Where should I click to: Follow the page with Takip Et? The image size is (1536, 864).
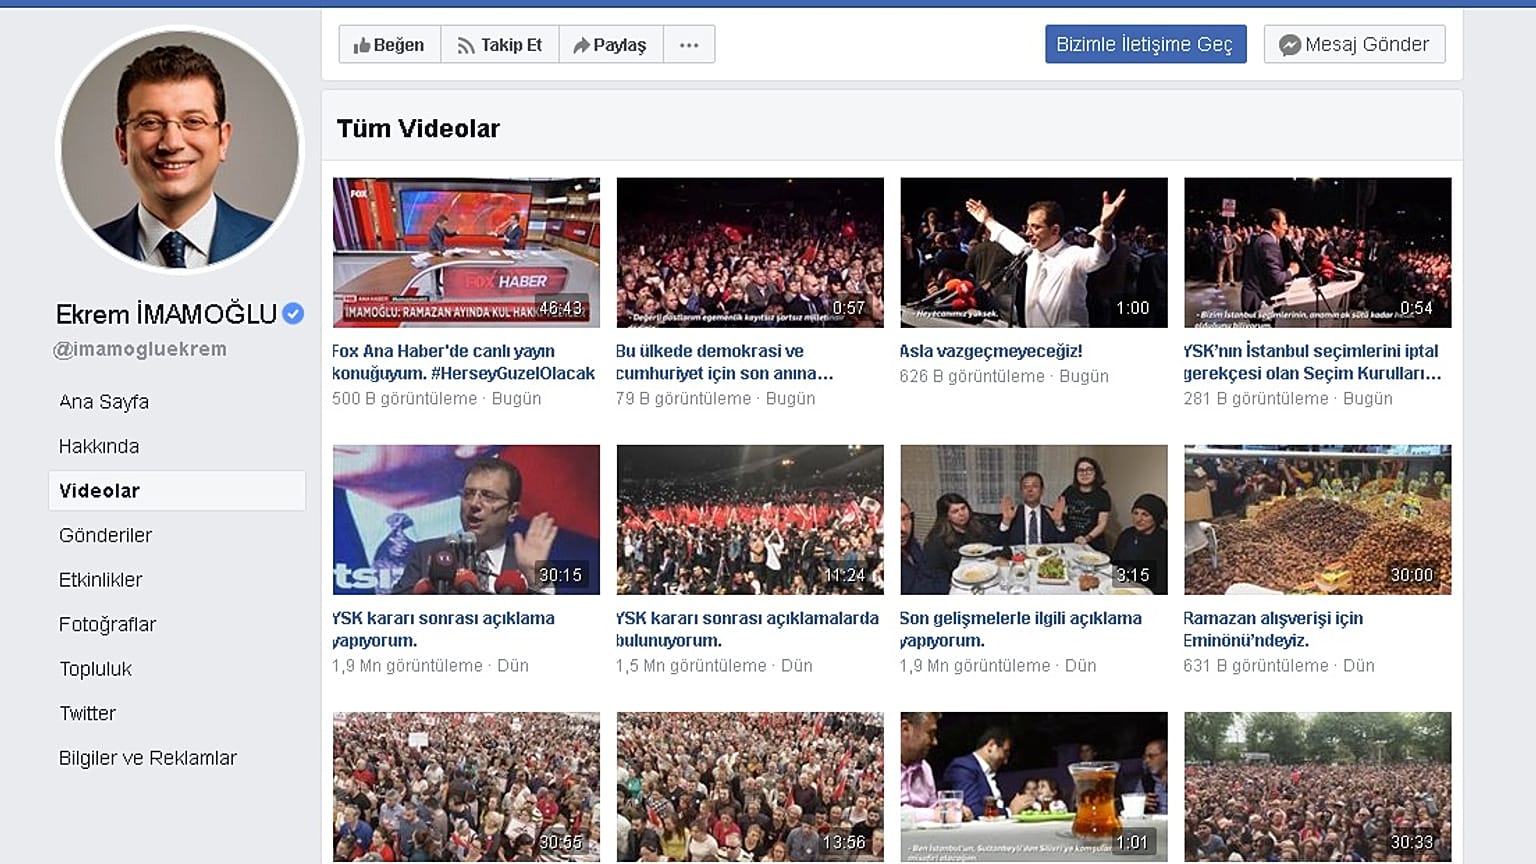coord(500,45)
